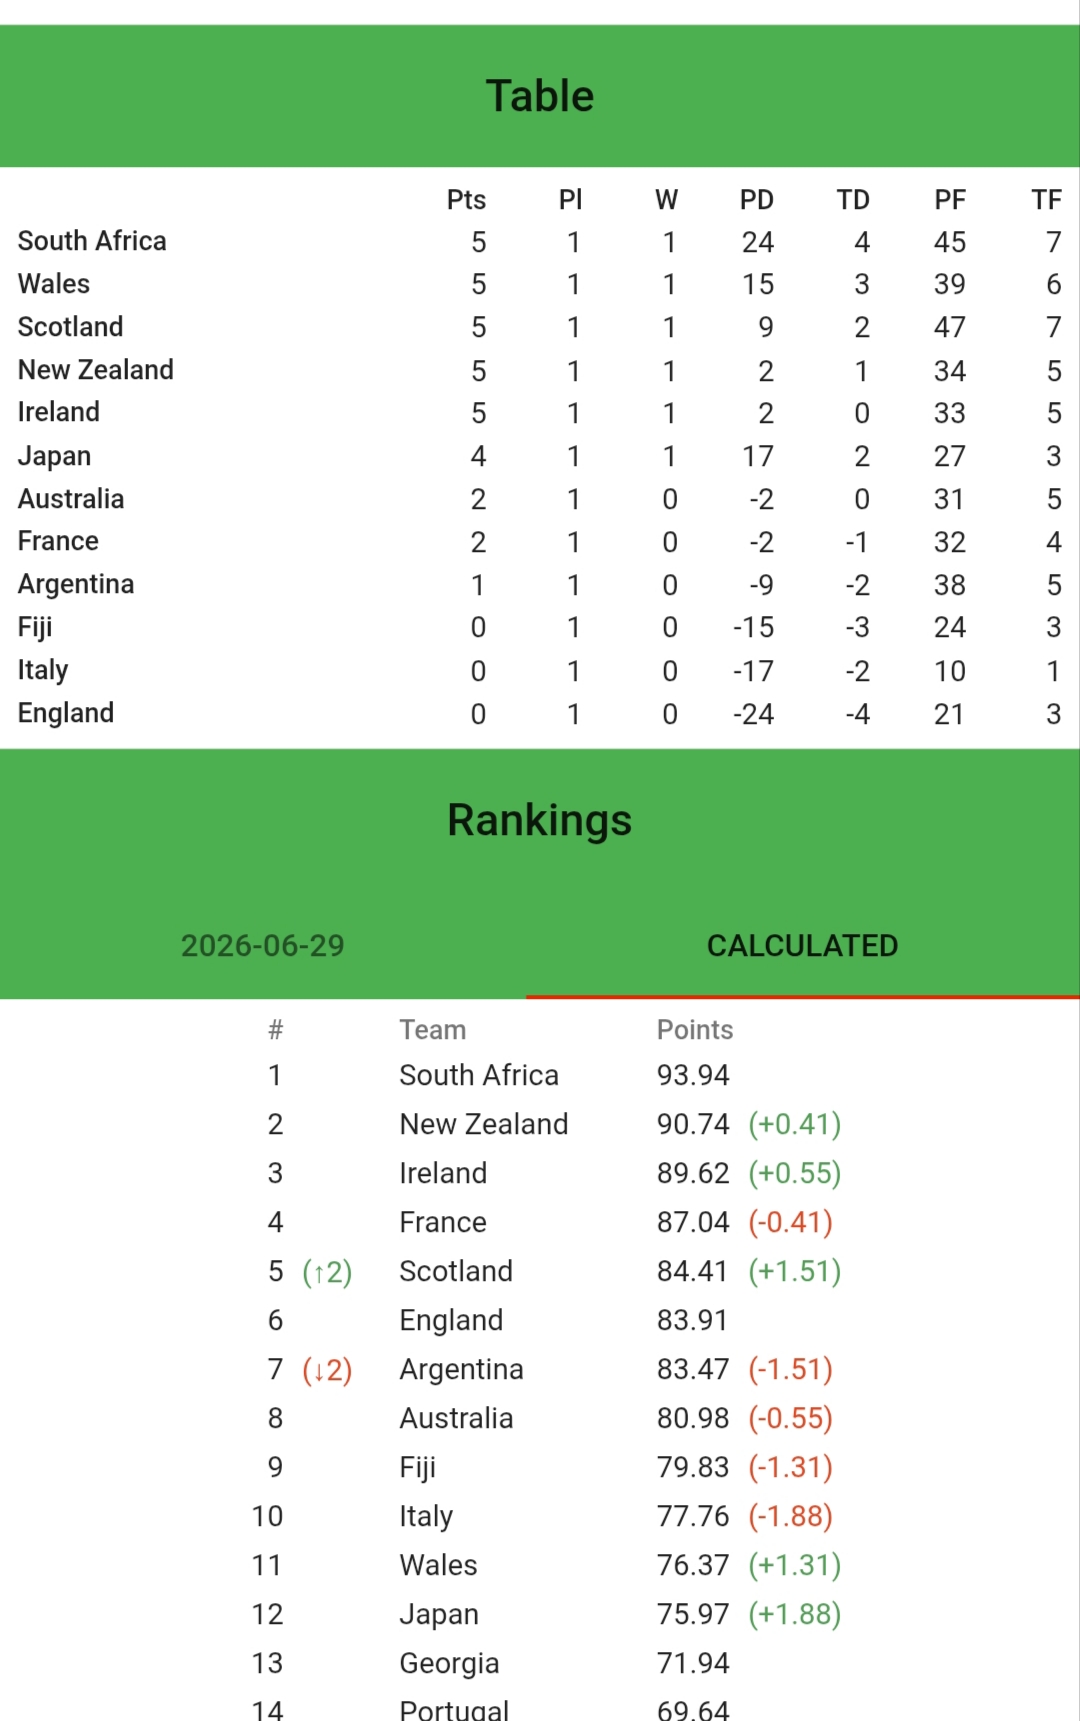Click France's -0.41 points change
The image size is (1080, 1721).
coord(791,1222)
